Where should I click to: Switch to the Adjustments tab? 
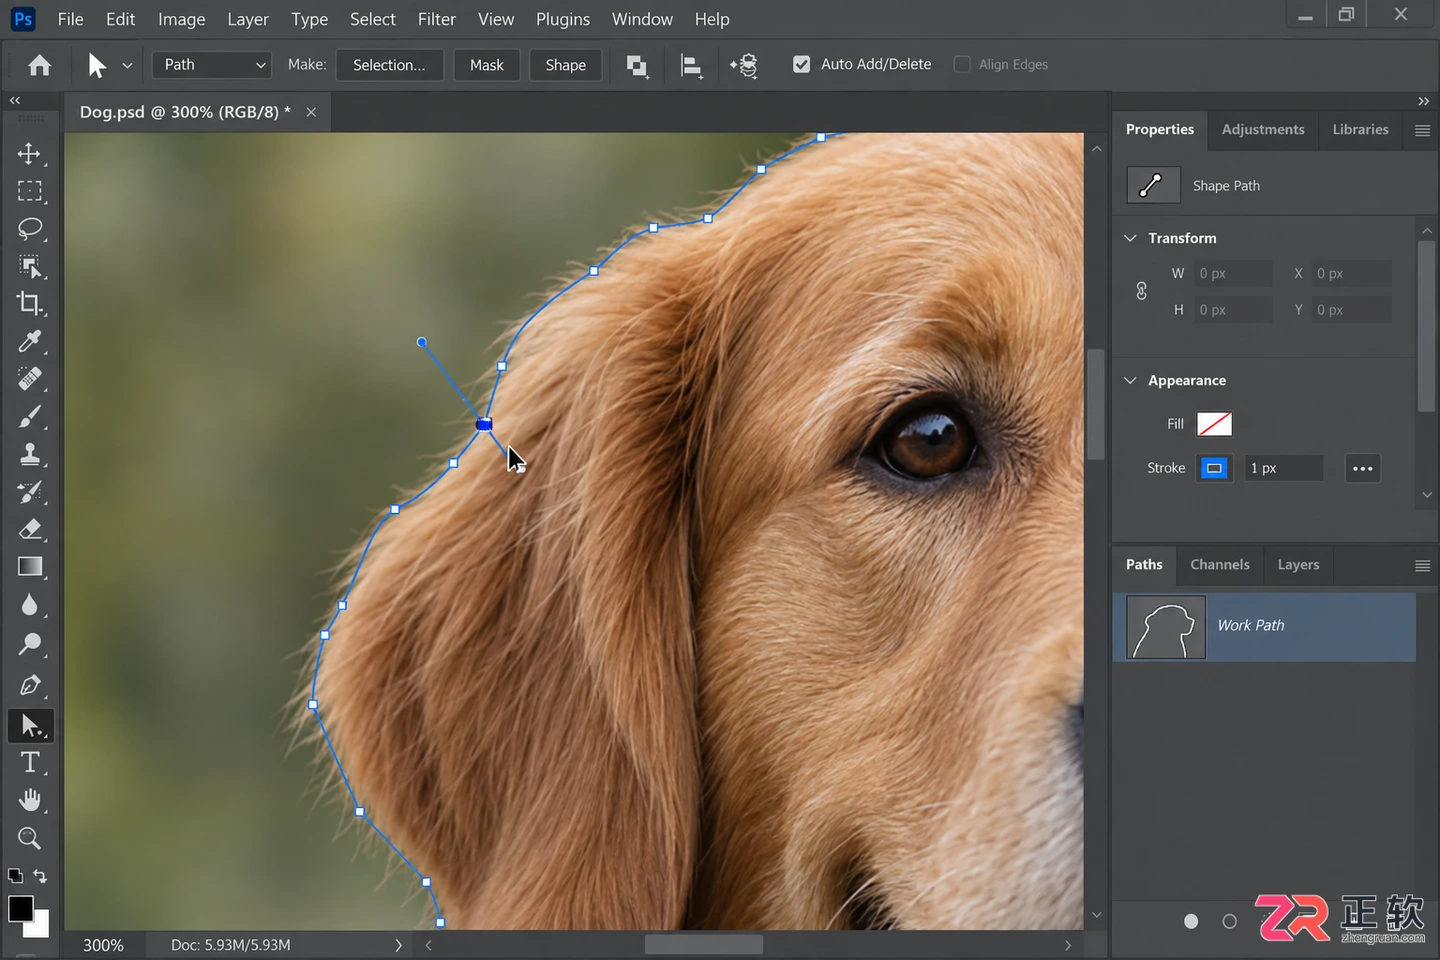point(1263,130)
